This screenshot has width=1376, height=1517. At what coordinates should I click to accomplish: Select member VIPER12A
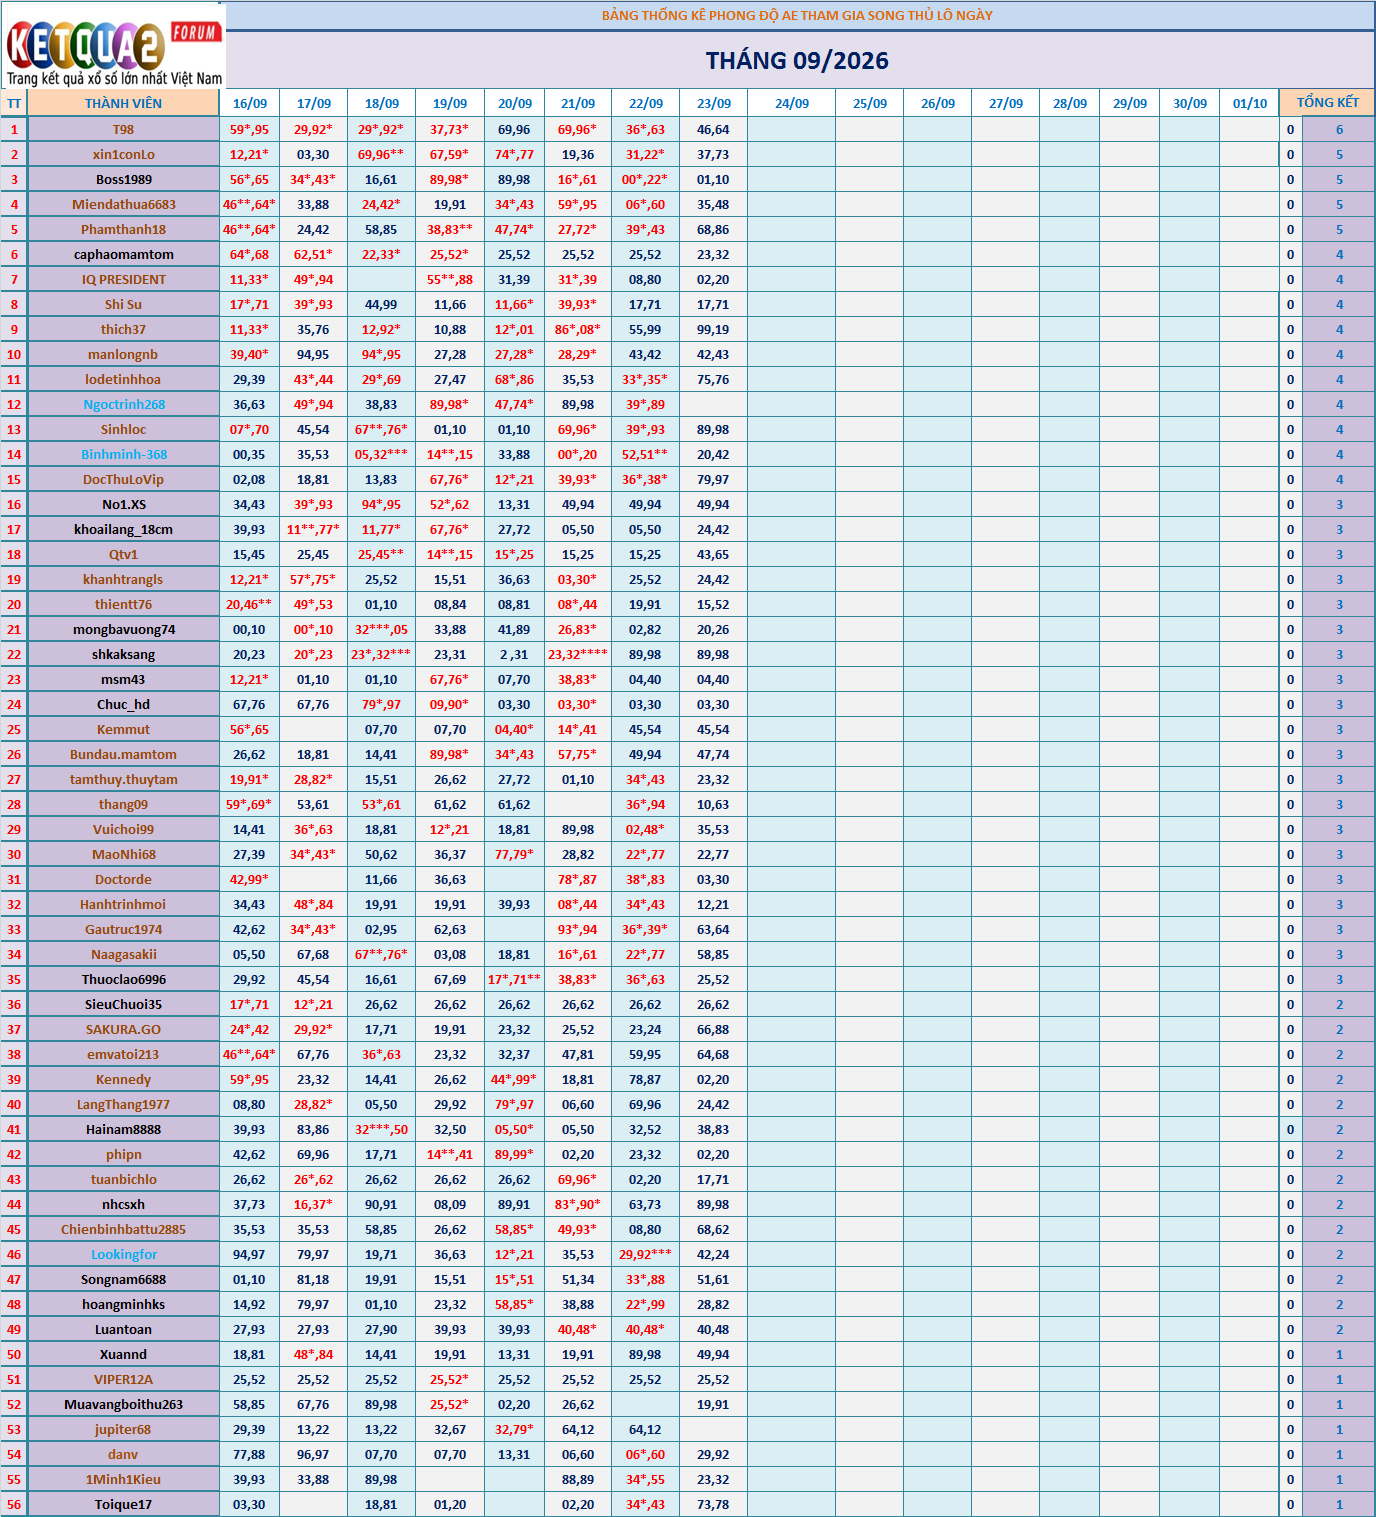coord(123,1380)
